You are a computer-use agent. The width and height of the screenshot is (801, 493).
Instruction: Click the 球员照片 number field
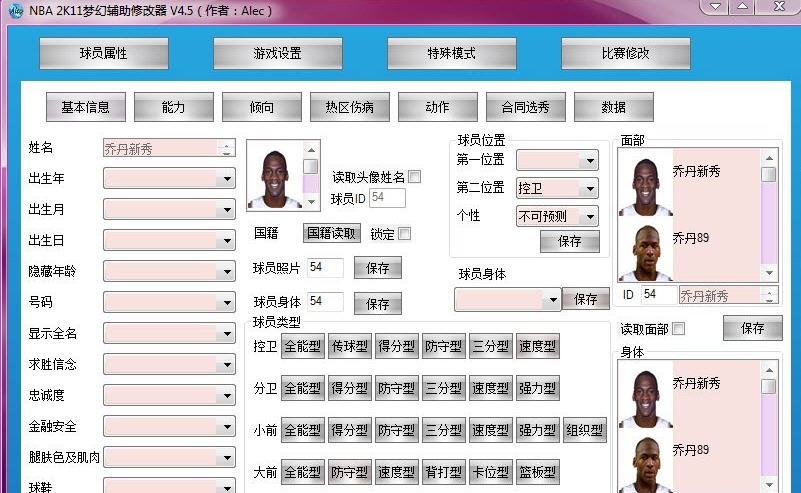(325, 268)
